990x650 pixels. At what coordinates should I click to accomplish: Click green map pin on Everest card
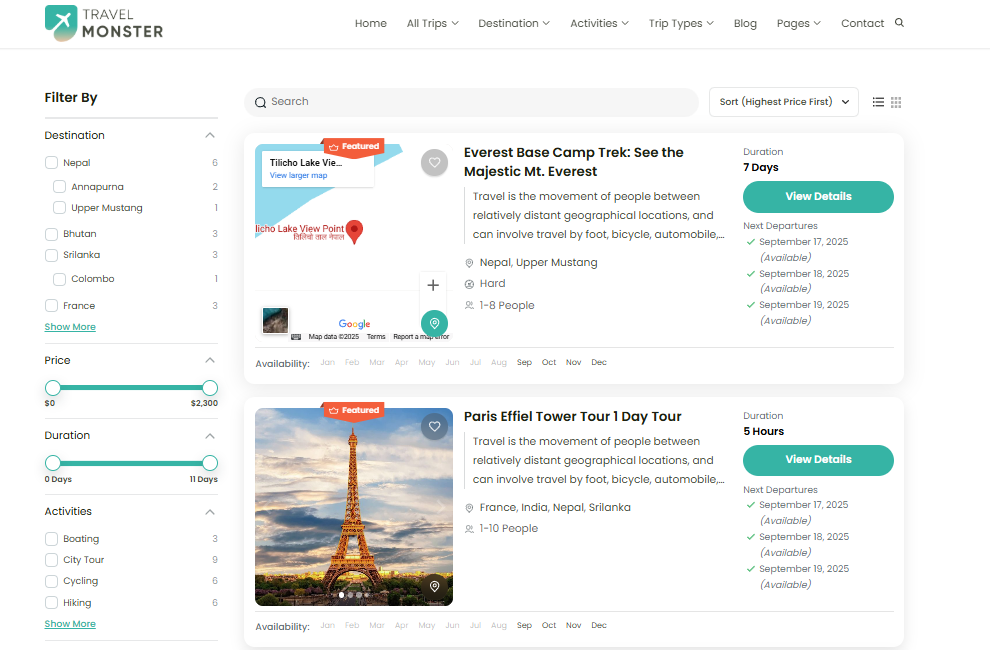point(434,324)
